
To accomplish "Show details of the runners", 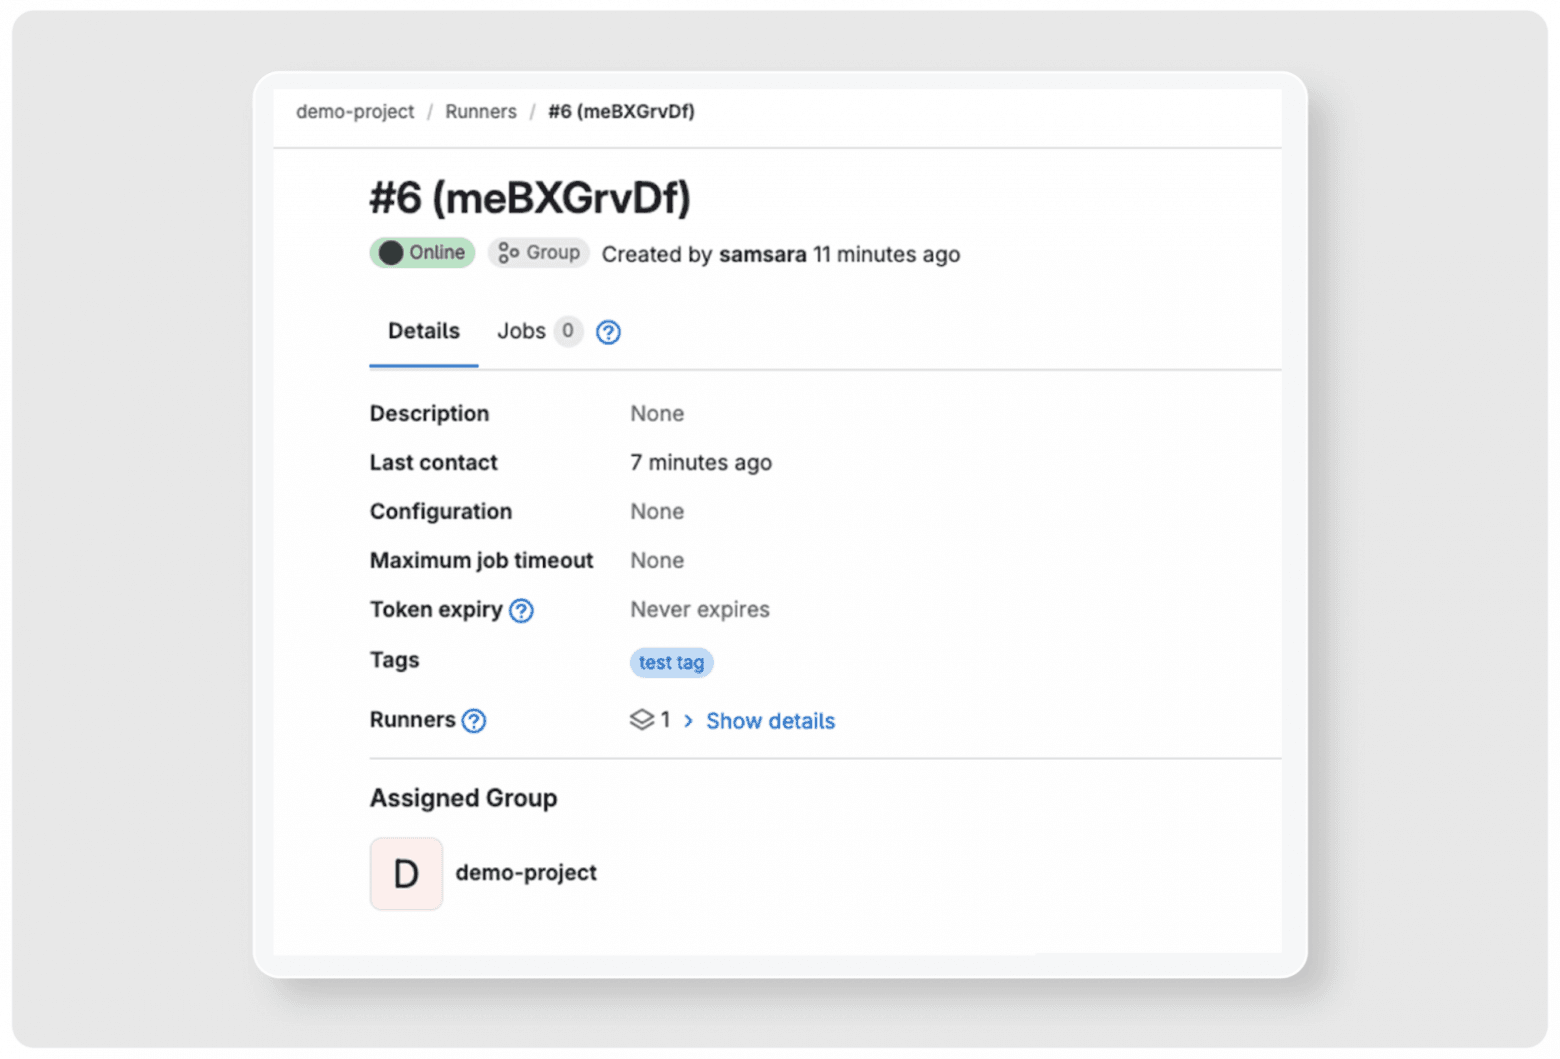I will 770,721.
